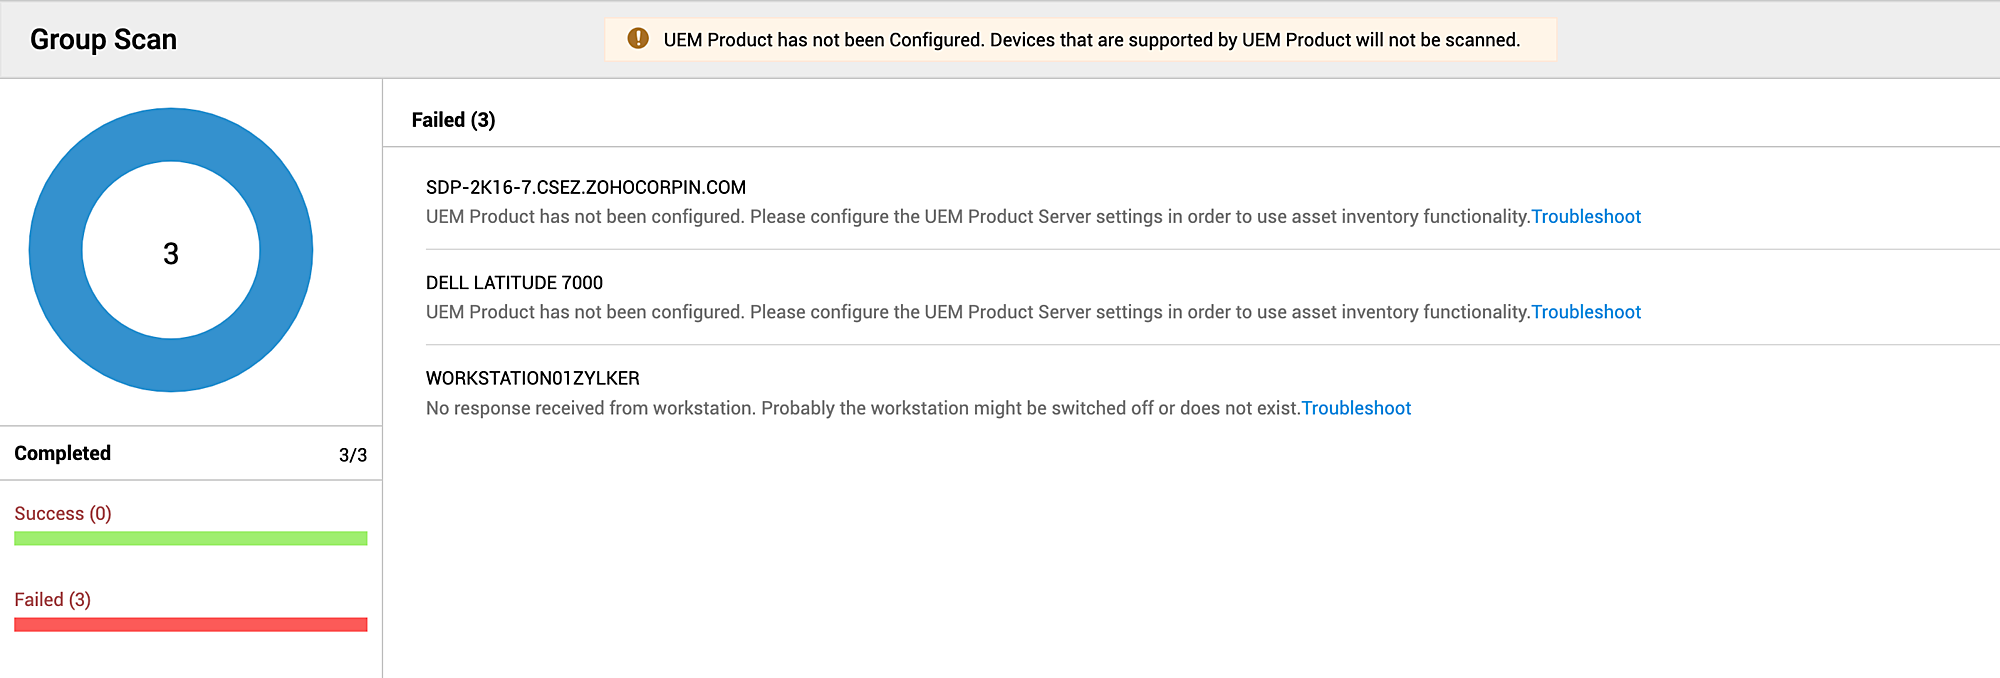
Task: Click the number 3 in donut center
Action: [171, 254]
